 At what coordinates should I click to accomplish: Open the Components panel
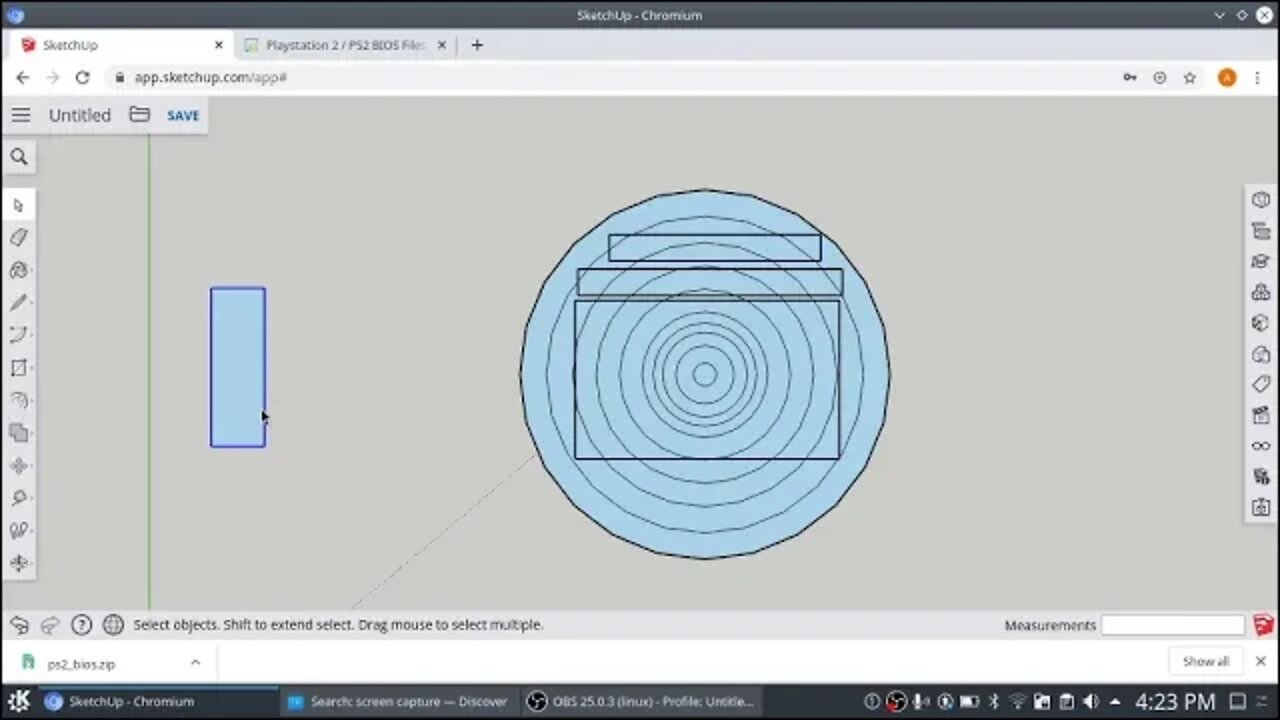click(1261, 293)
